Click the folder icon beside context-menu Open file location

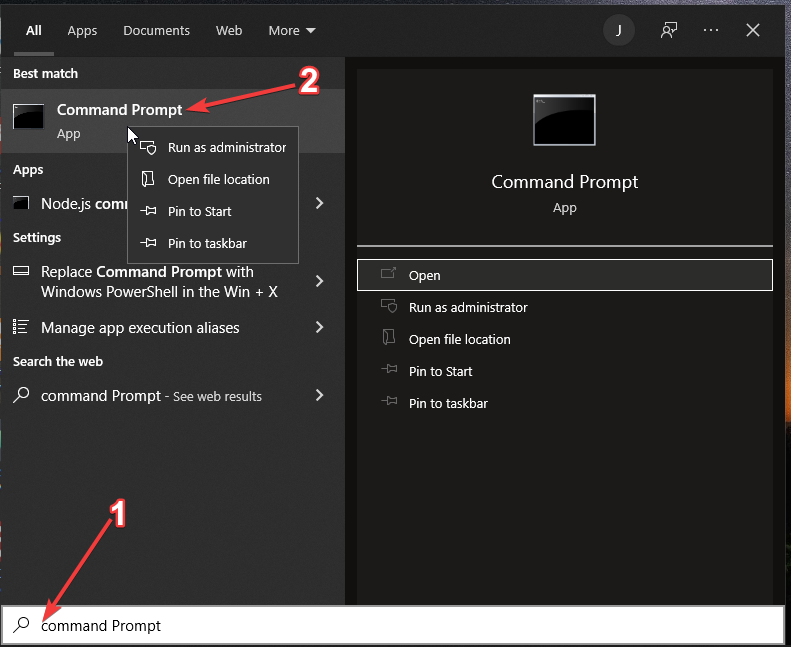point(148,179)
